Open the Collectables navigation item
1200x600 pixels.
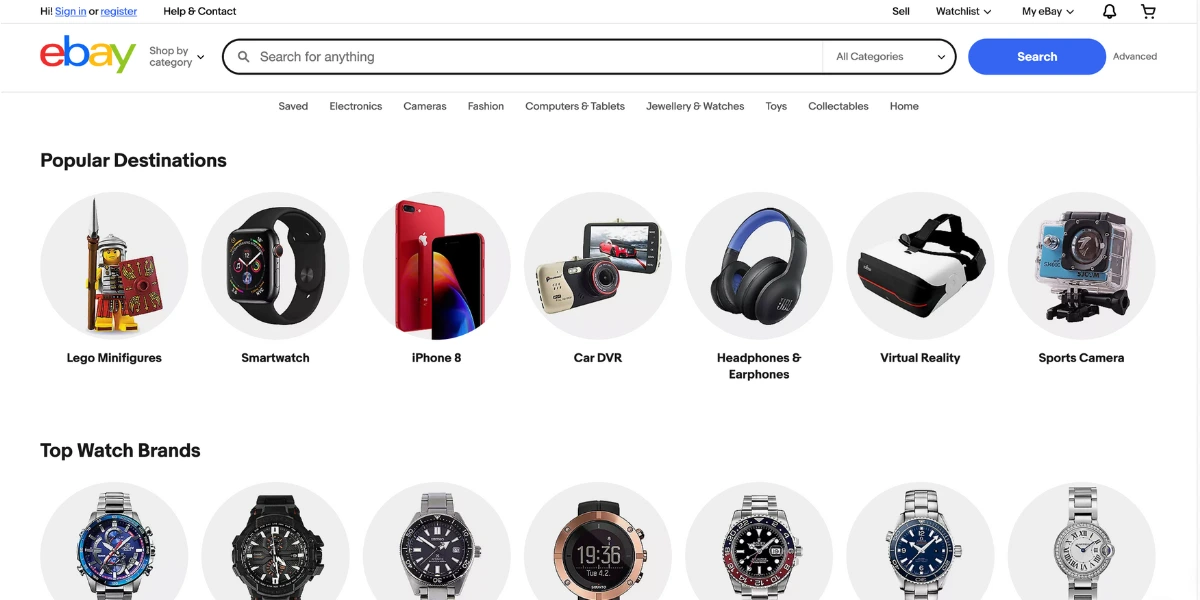point(838,106)
